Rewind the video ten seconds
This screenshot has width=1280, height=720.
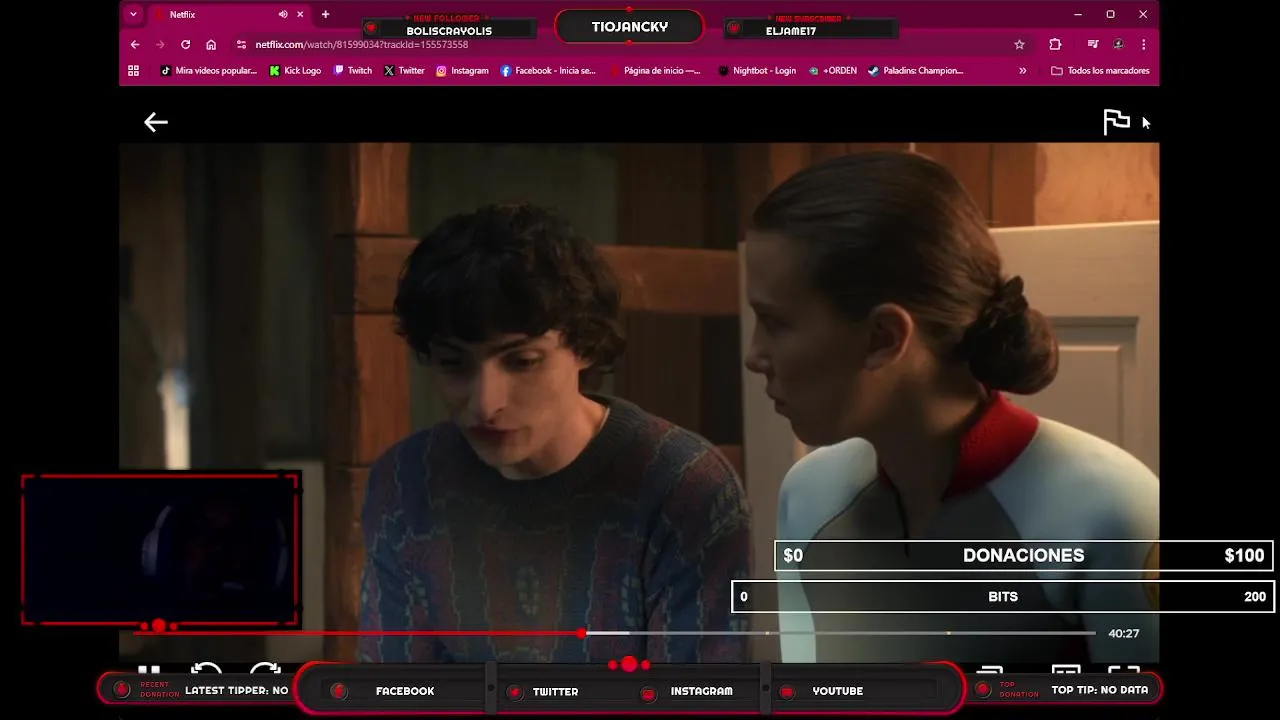[206, 670]
